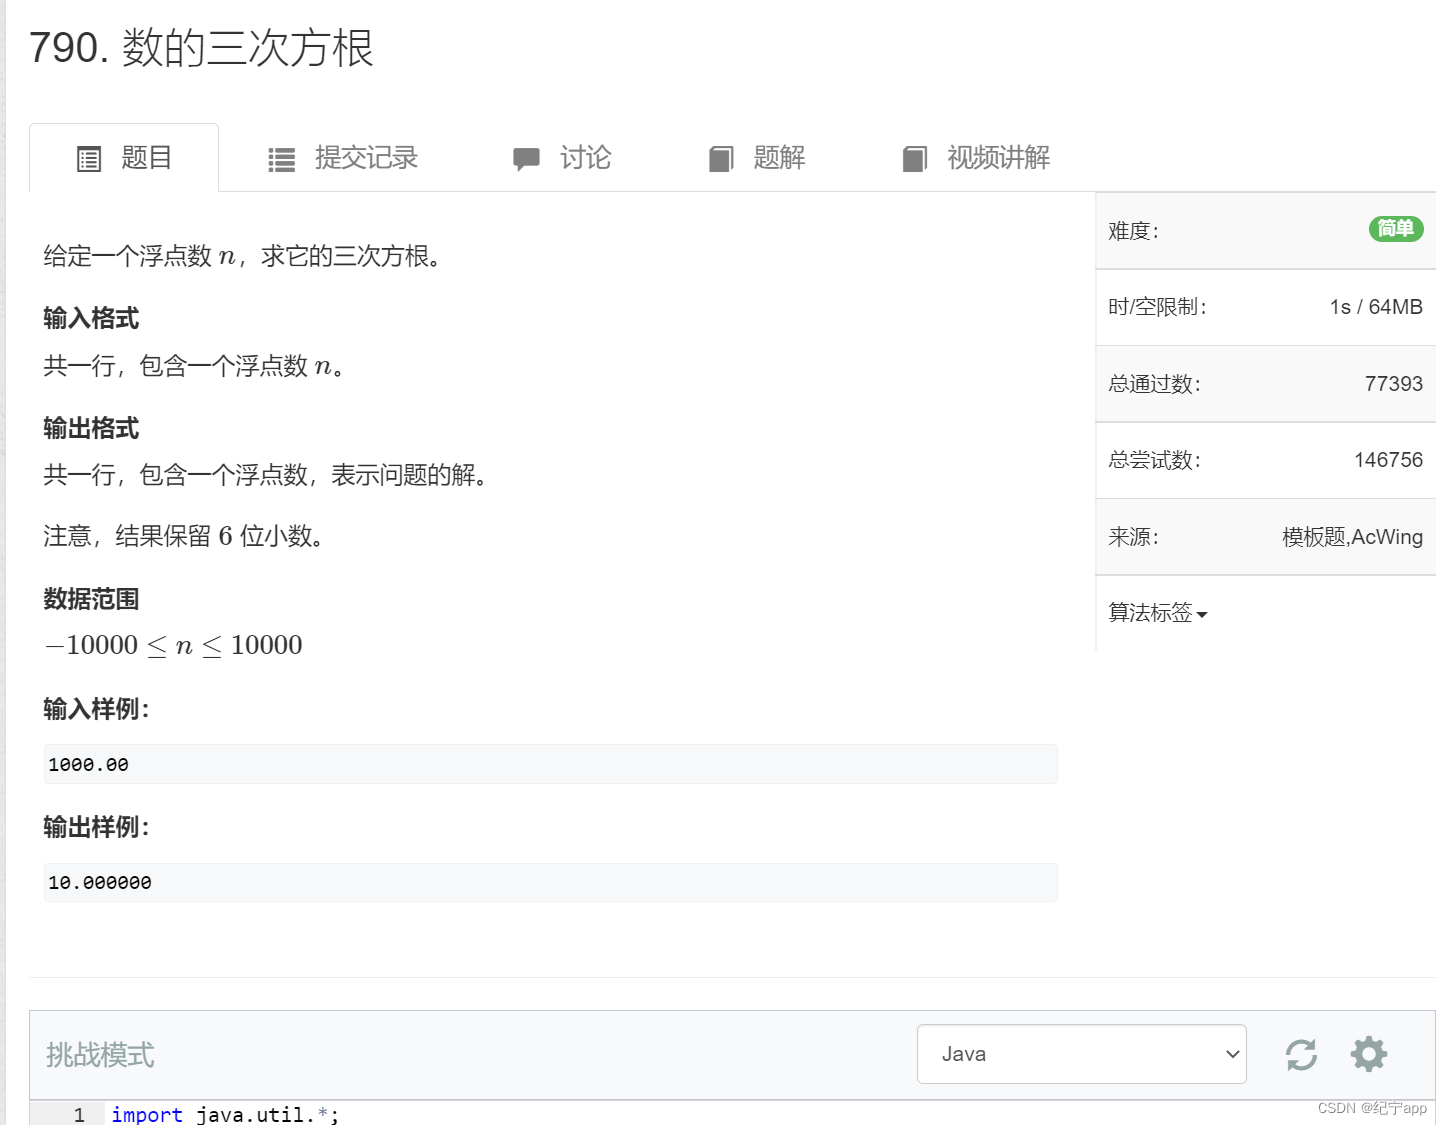Click the refresh code icon
1442x1125 pixels.
pos(1301,1054)
